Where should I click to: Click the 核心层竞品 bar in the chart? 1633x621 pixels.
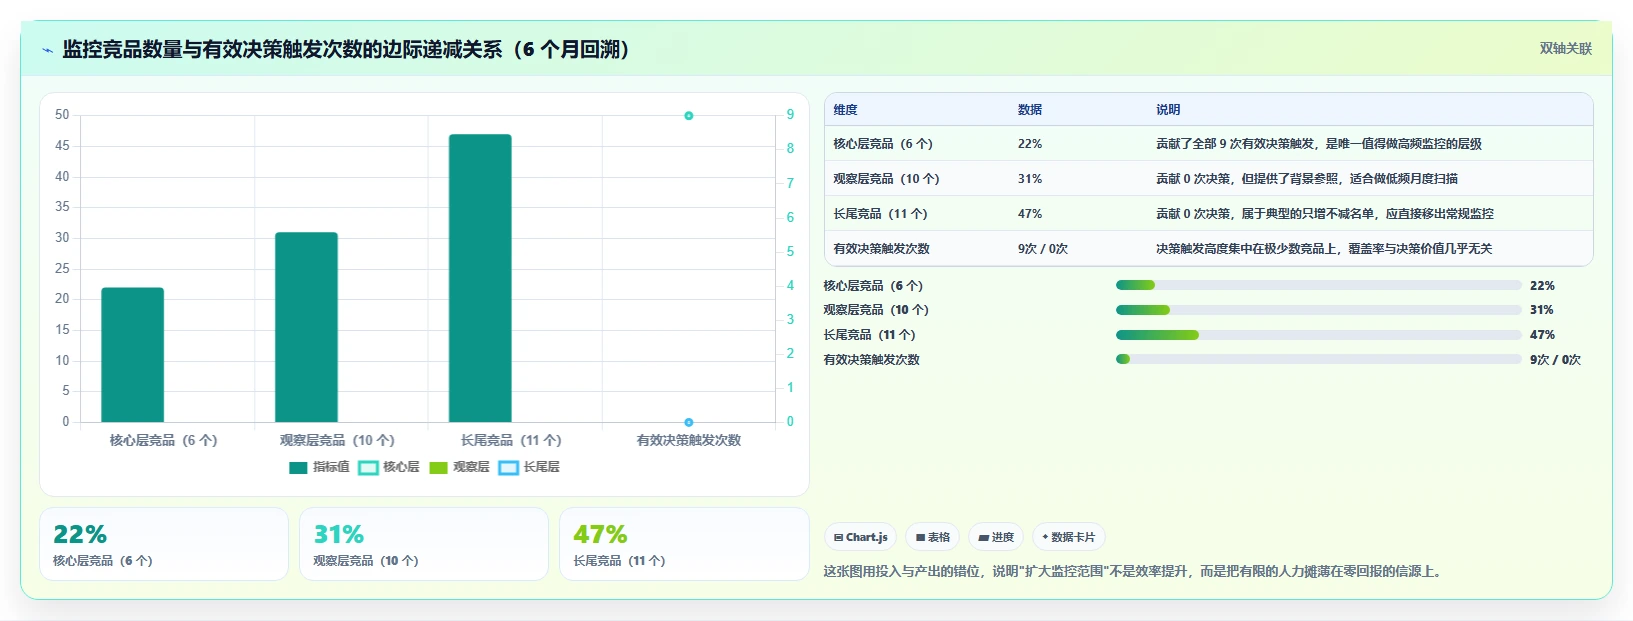tap(132, 355)
